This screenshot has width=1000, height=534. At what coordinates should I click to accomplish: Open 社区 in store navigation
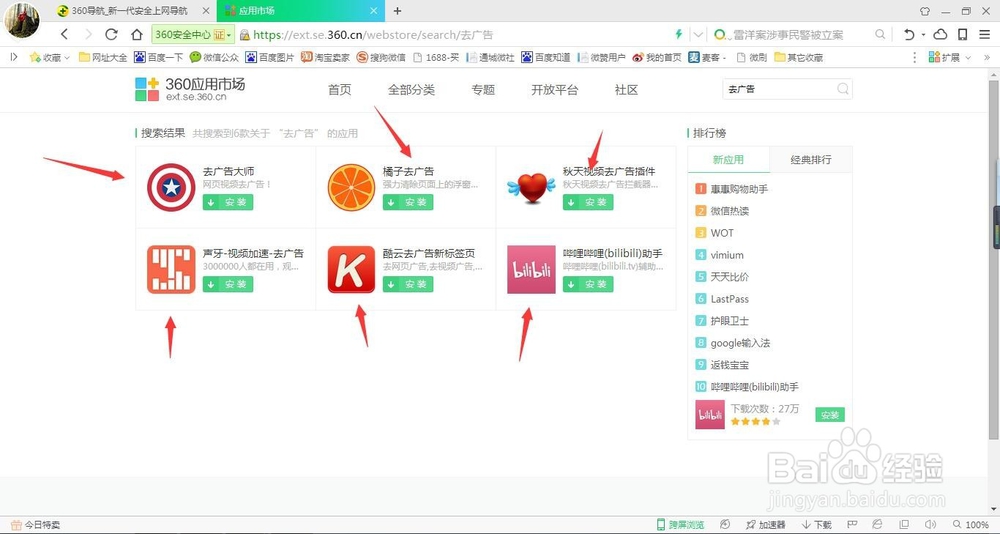pyautogui.click(x=626, y=90)
